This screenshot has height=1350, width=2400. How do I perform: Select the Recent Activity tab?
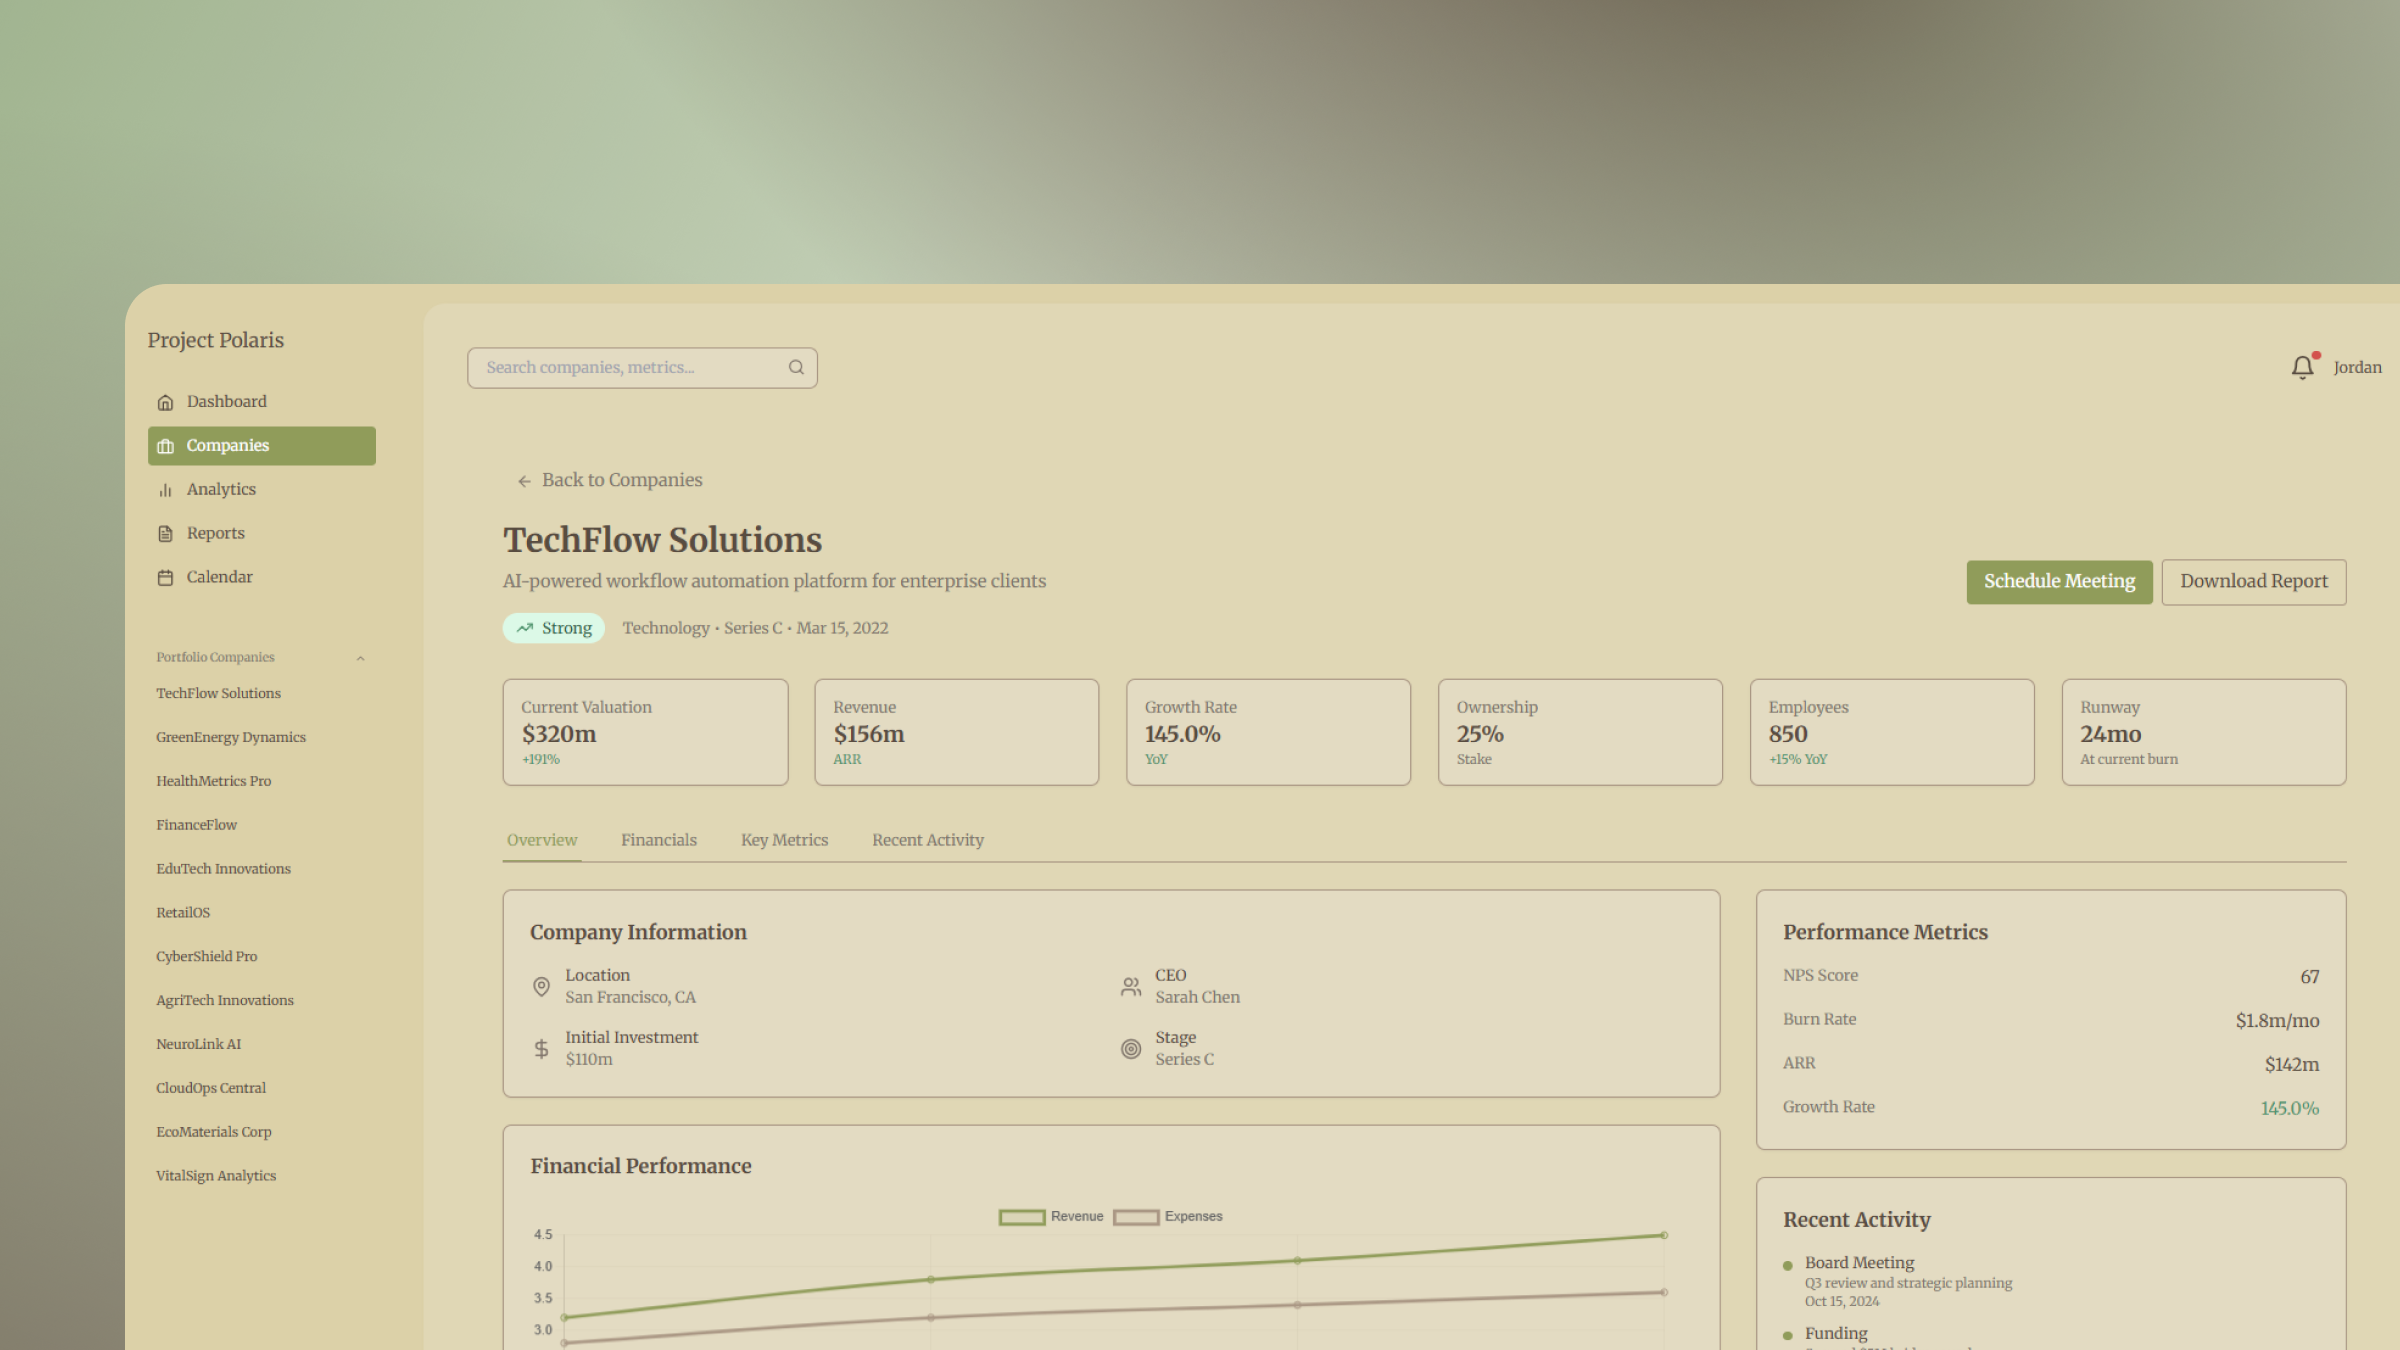click(x=927, y=840)
